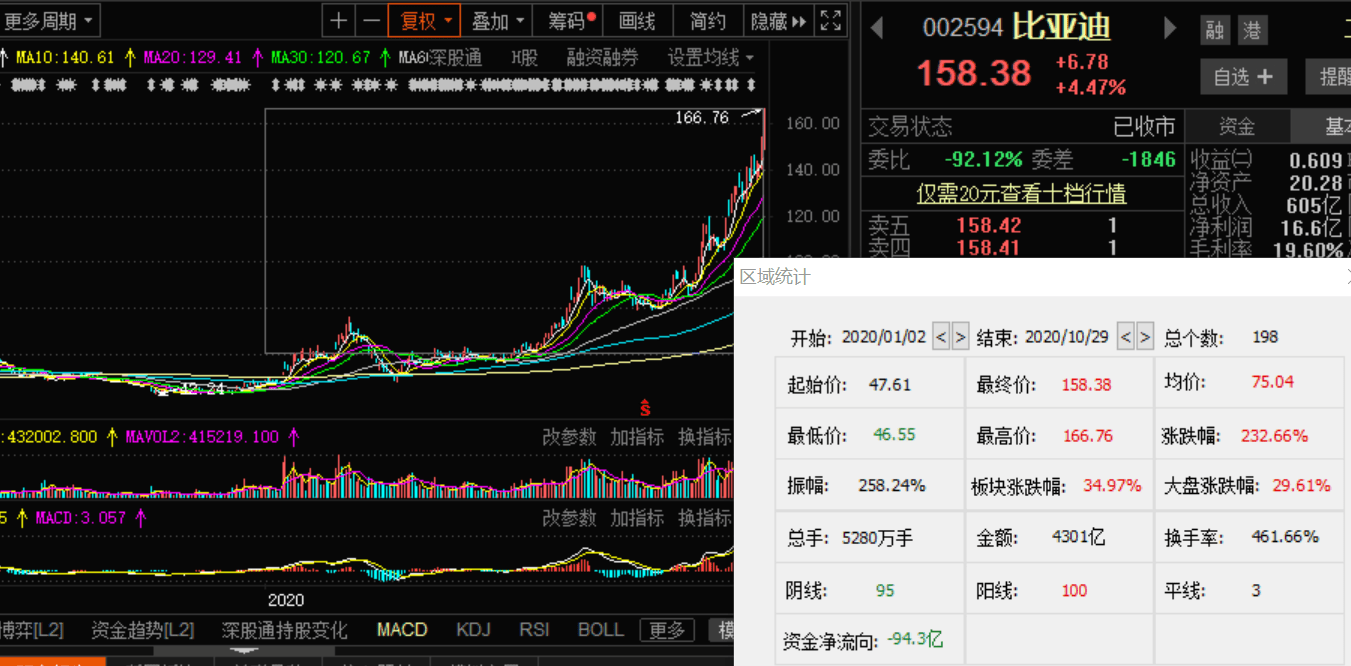Viewport: 1351px width, 666px height.
Task: Click the MA30:120.67 indicator label
Action: click(x=320, y=57)
